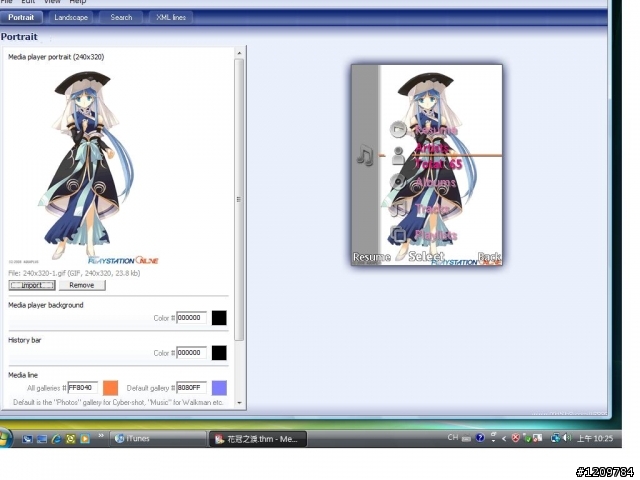Click the blue help icon in the language bar
The height and width of the screenshot is (480, 640).
(x=480, y=438)
